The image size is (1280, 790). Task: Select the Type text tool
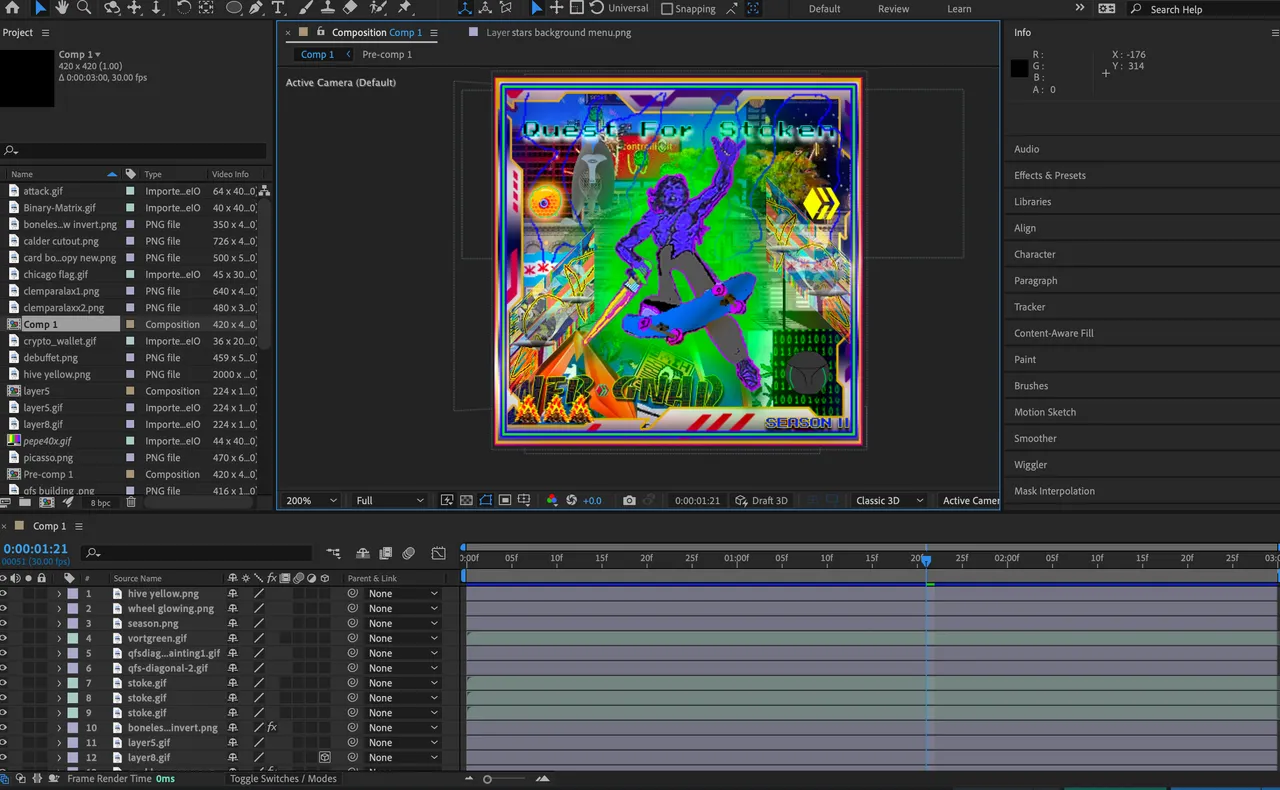pyautogui.click(x=278, y=8)
